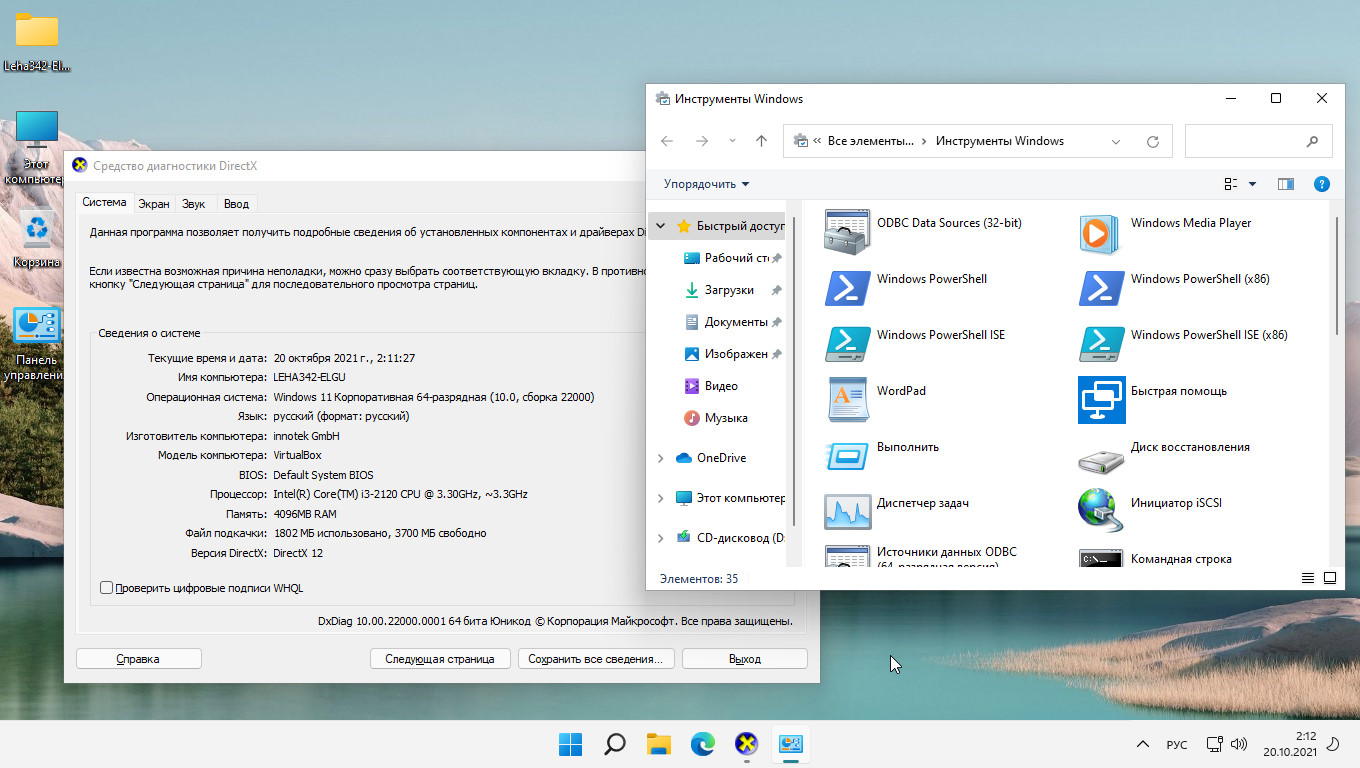Click the explorer search input field
The image size is (1360, 768).
click(1243, 141)
